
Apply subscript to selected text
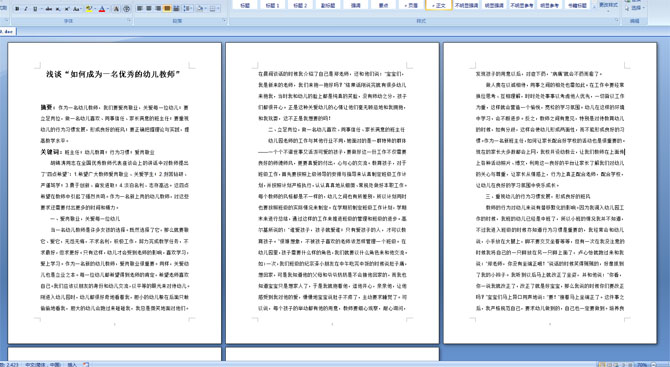click(x=58, y=9)
